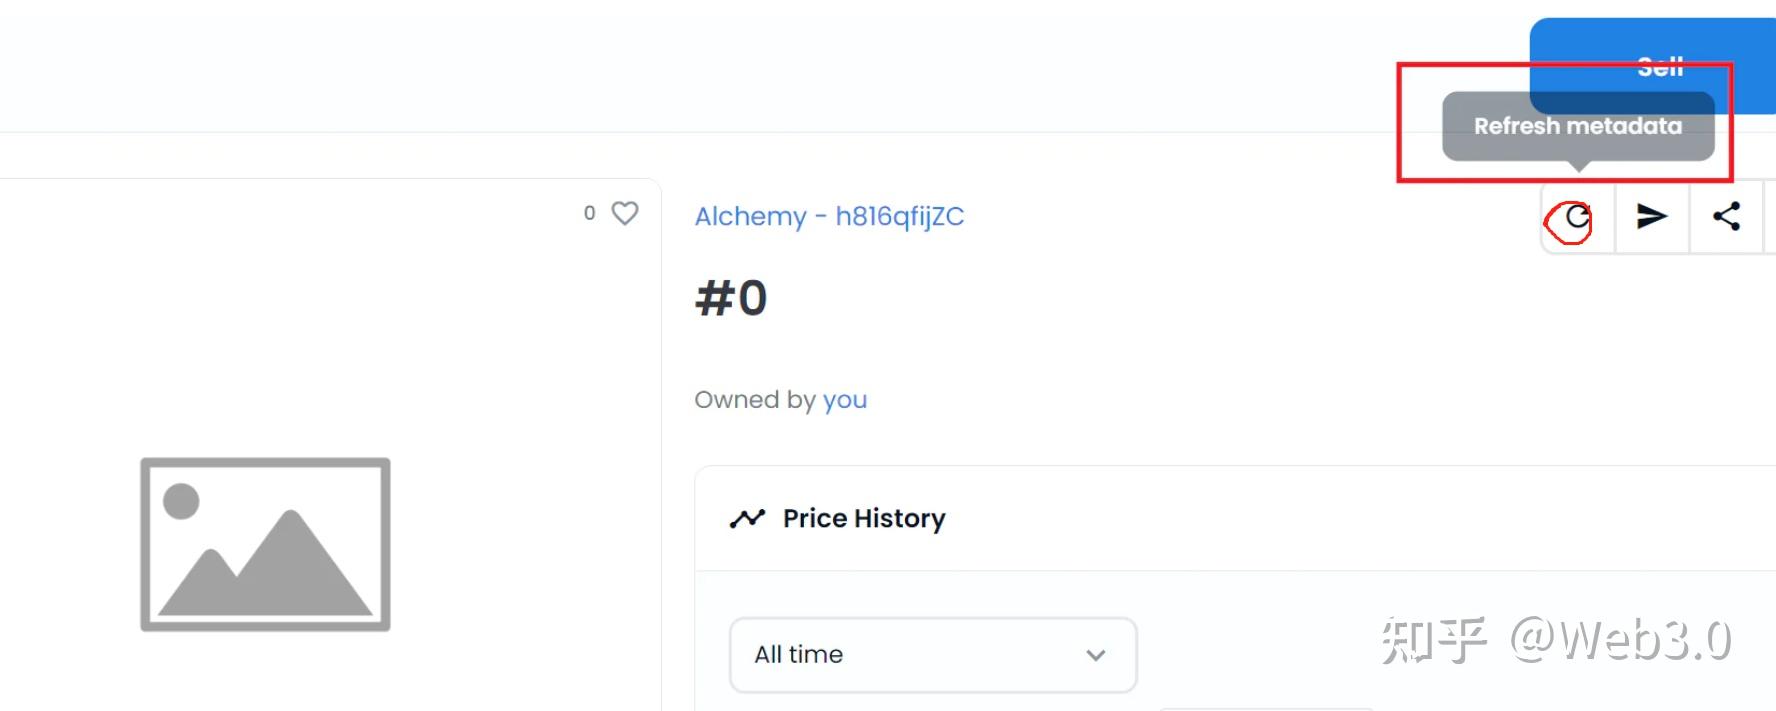Favorite the NFT with the heart icon

tap(625, 213)
